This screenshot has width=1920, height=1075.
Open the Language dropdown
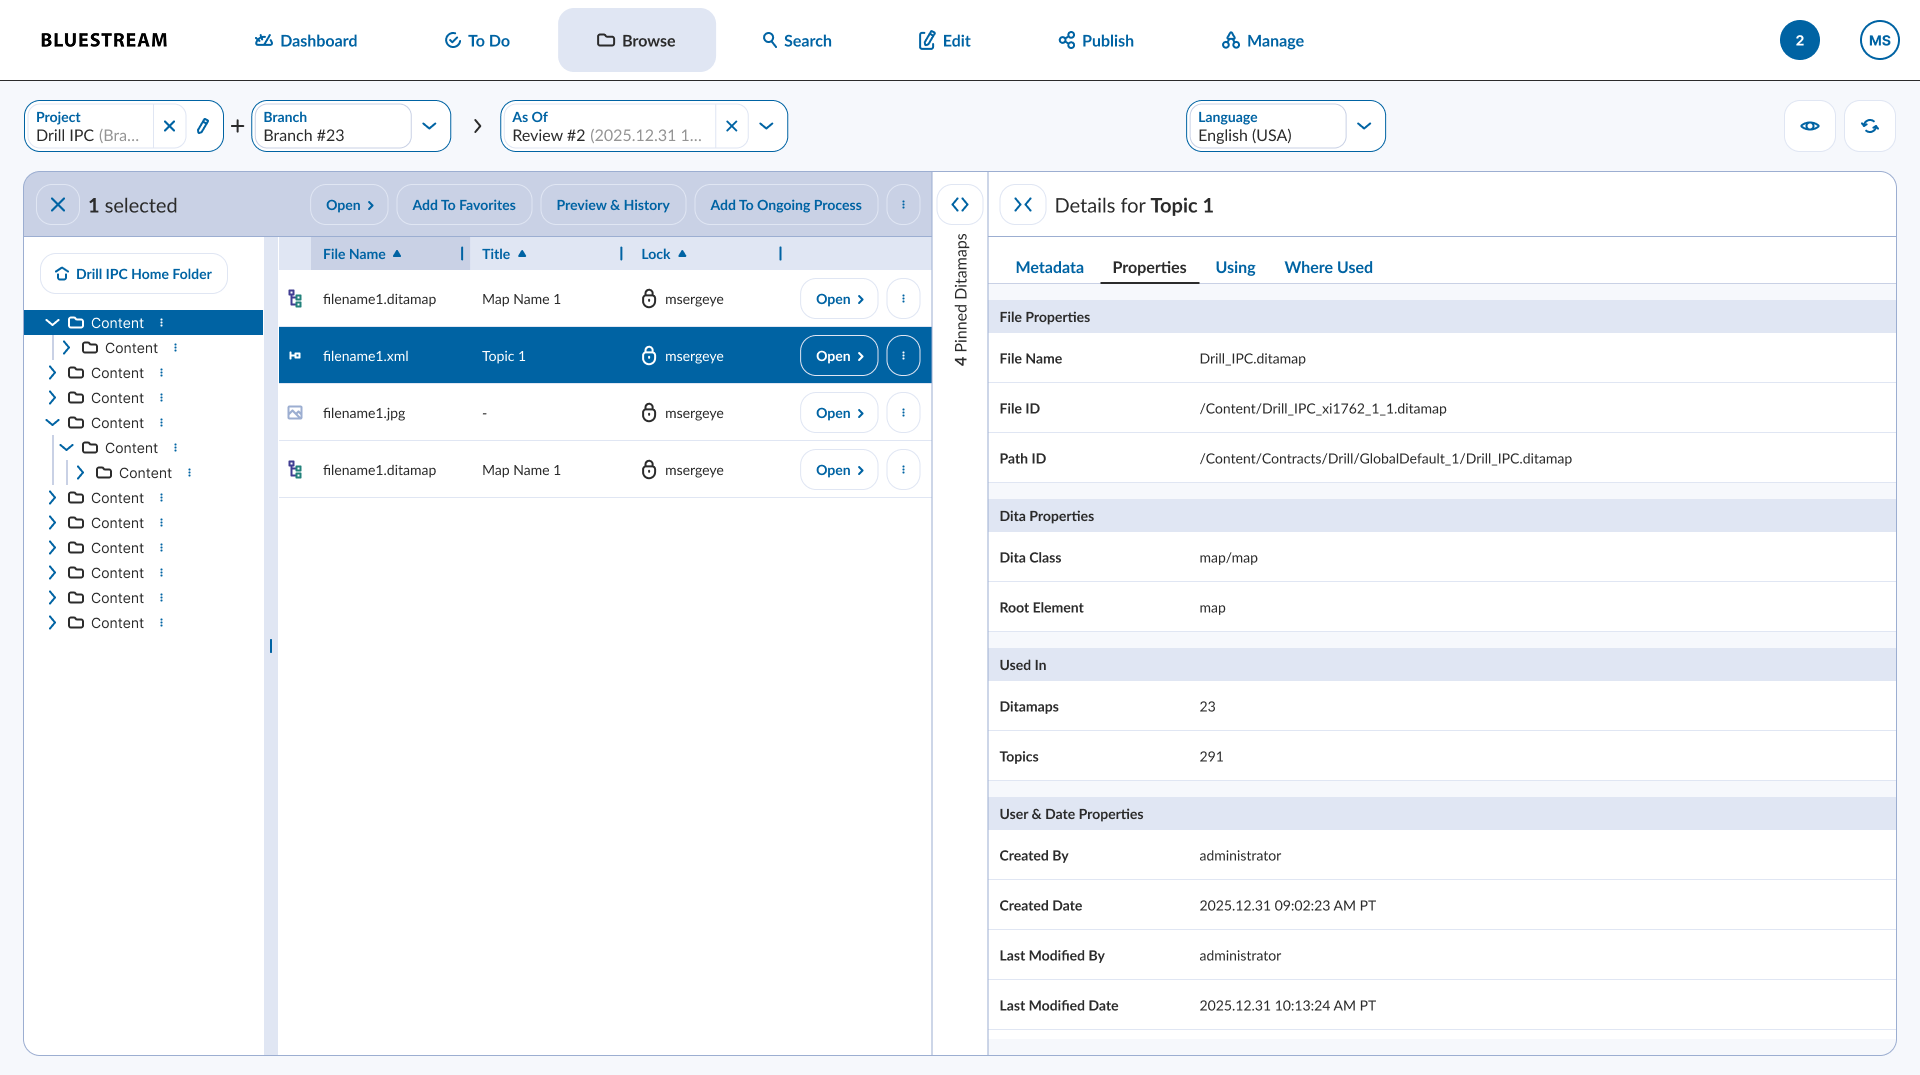(x=1364, y=126)
